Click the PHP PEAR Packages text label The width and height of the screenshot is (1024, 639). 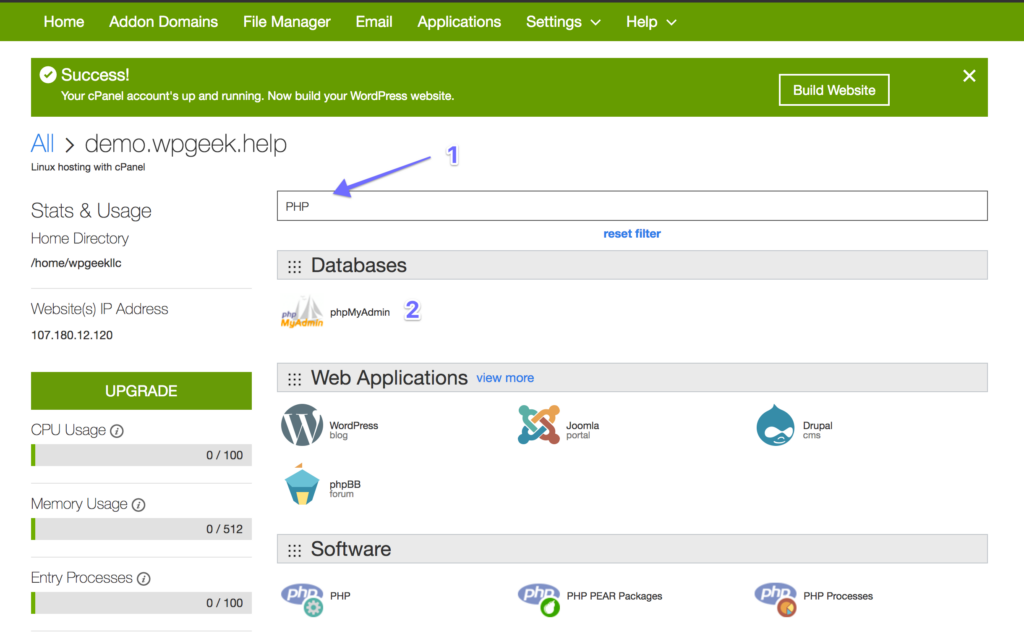614,596
